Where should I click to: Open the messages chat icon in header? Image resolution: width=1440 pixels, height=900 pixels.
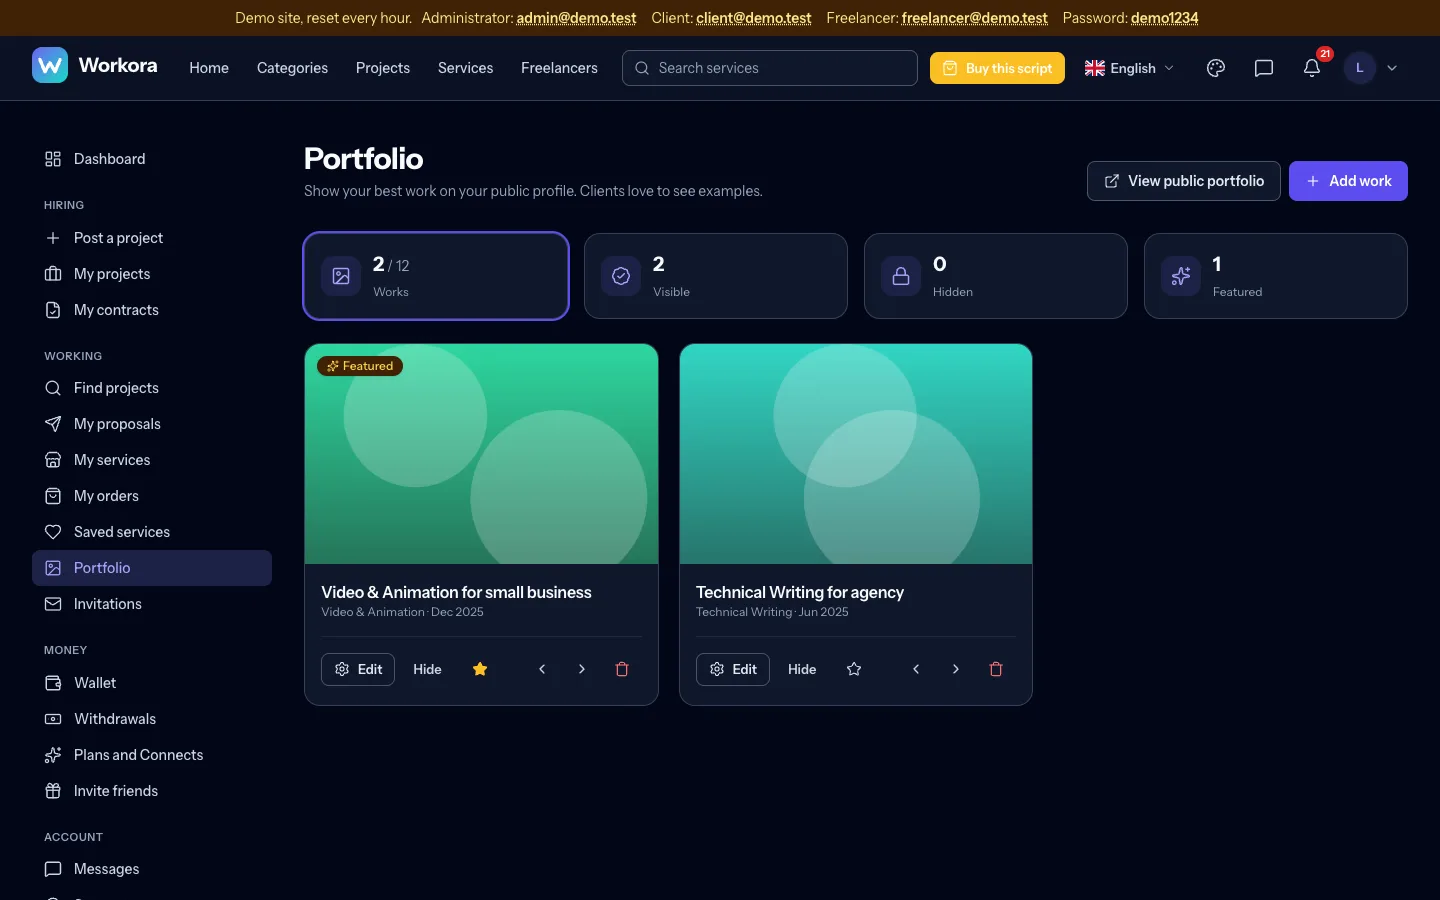coord(1264,68)
